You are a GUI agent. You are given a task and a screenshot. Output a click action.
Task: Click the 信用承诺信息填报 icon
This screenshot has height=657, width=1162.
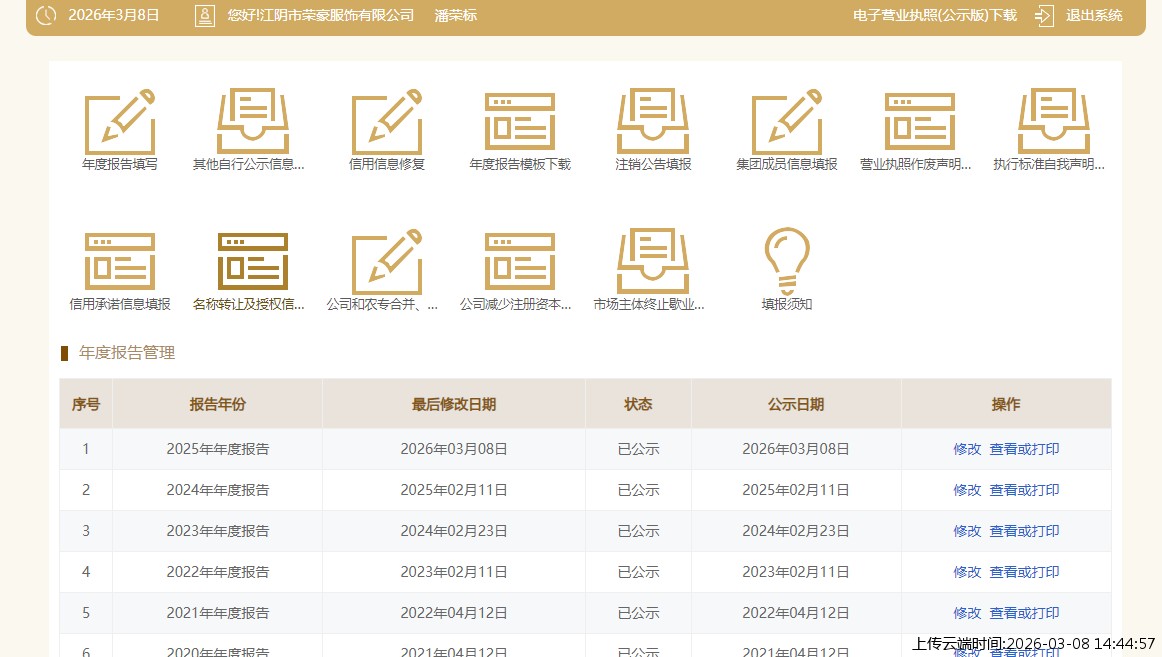(120, 264)
